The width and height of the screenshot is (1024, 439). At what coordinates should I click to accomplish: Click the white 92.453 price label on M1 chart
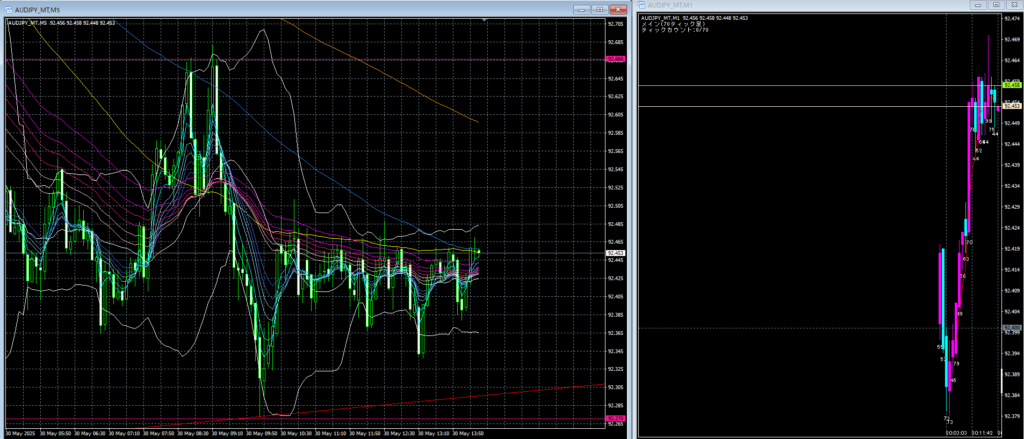pyautogui.click(x=1012, y=105)
